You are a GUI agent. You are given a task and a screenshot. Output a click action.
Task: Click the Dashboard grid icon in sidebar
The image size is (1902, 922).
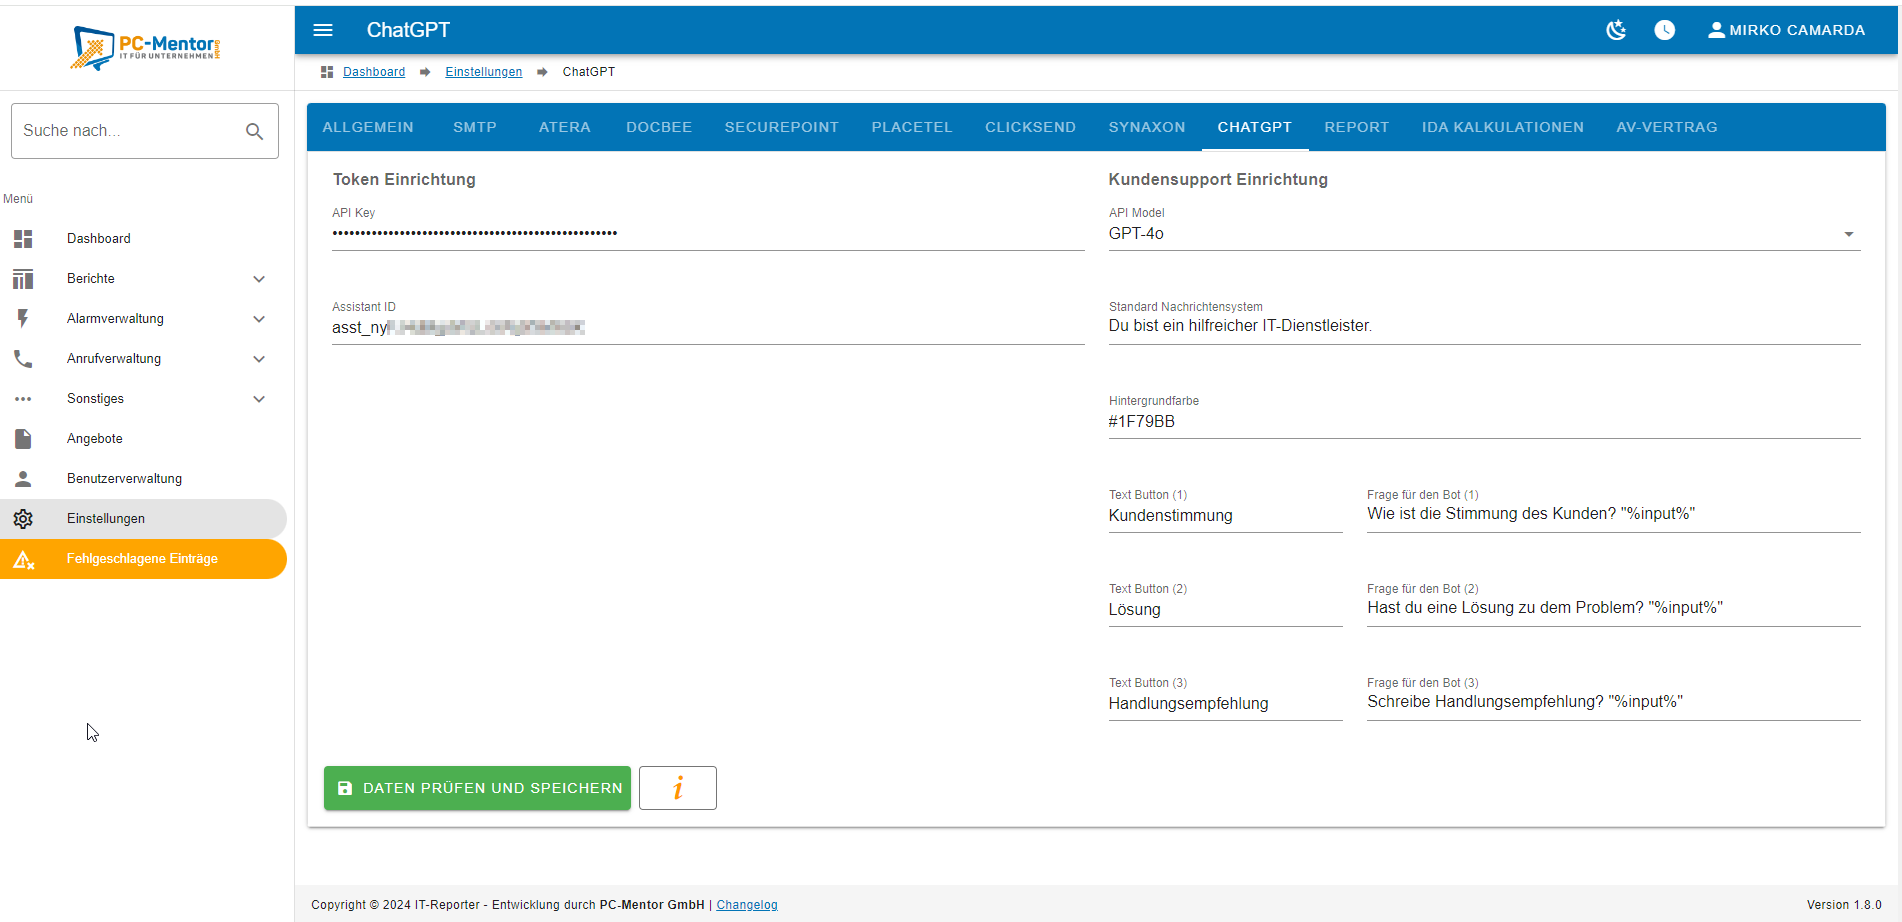pyautogui.click(x=23, y=239)
